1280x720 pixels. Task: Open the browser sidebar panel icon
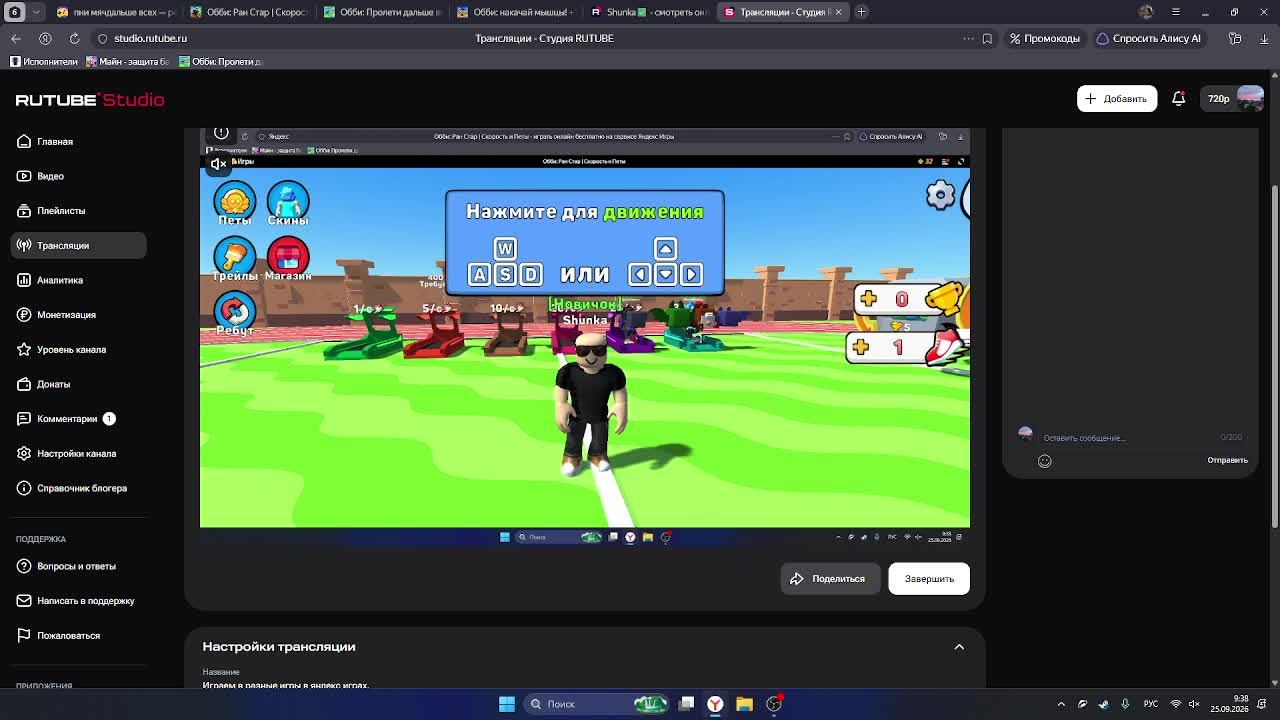pos(1235,38)
